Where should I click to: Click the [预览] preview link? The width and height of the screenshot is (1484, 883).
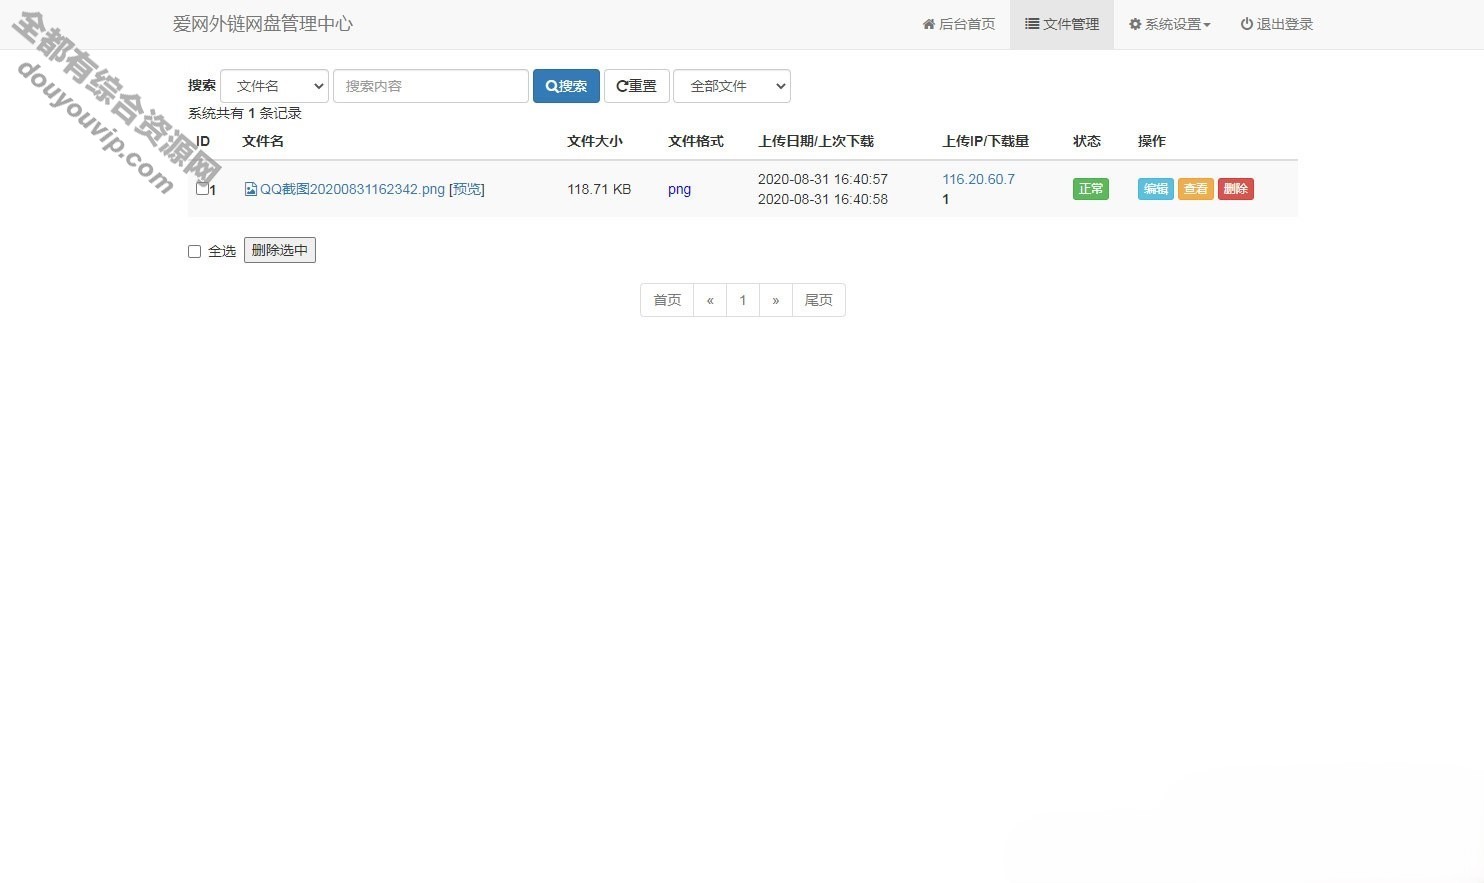[467, 189]
